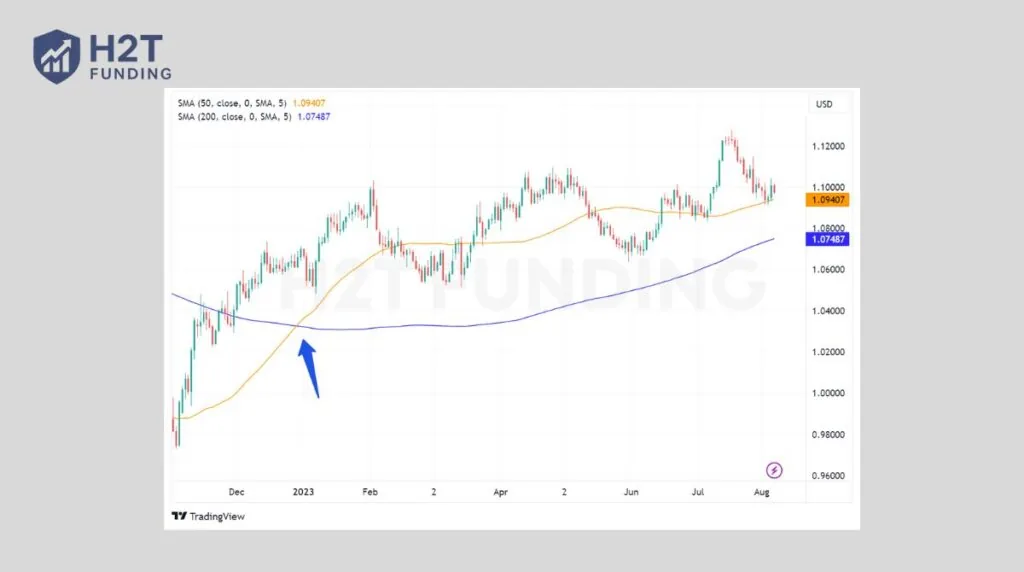This screenshot has height=572, width=1024.
Task: Click the 1.02000 price axis value
Action: point(828,352)
